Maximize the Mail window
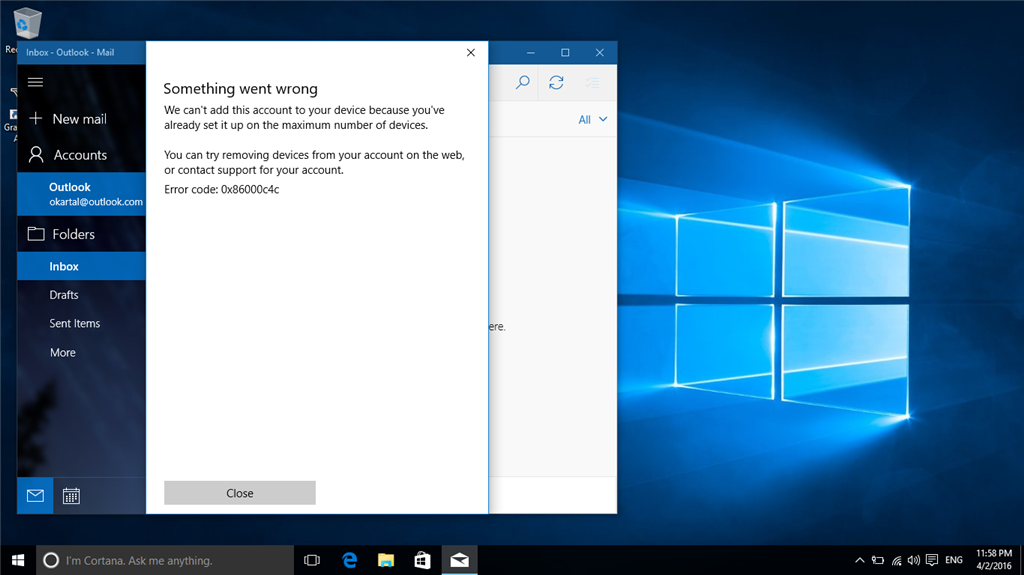 565,52
